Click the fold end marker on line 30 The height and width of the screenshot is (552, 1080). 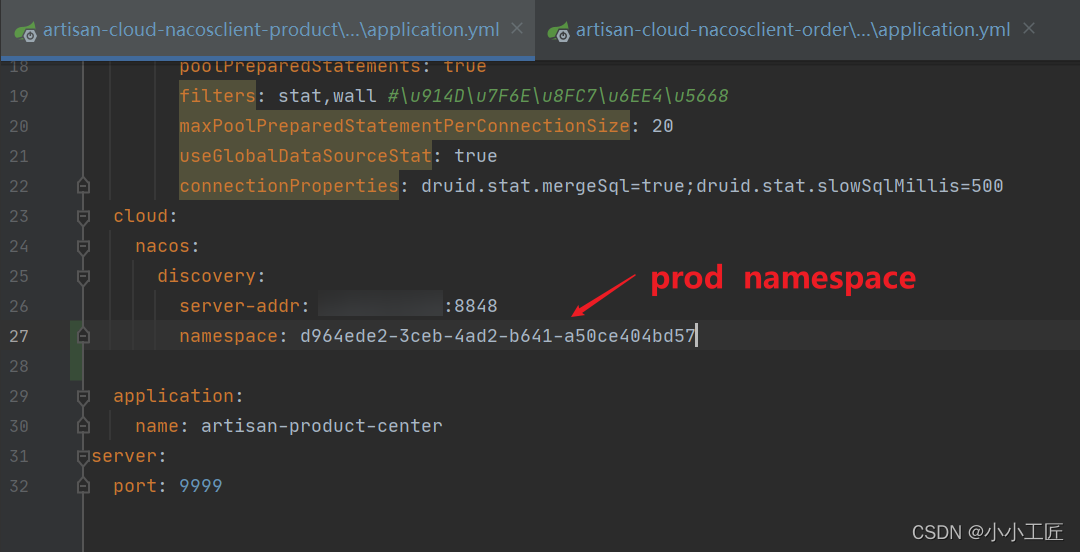(x=83, y=427)
